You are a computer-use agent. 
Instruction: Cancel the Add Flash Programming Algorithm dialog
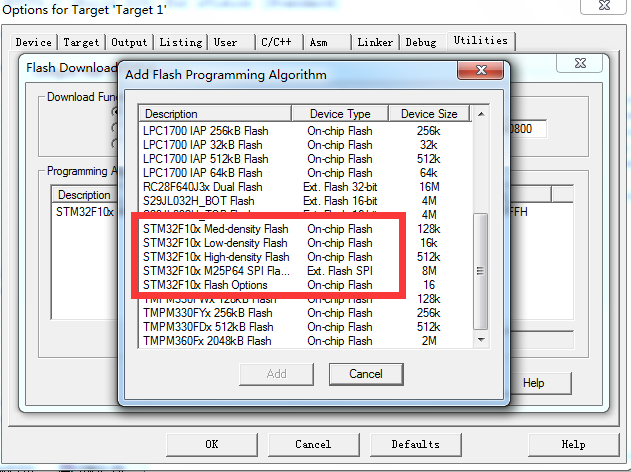point(366,374)
